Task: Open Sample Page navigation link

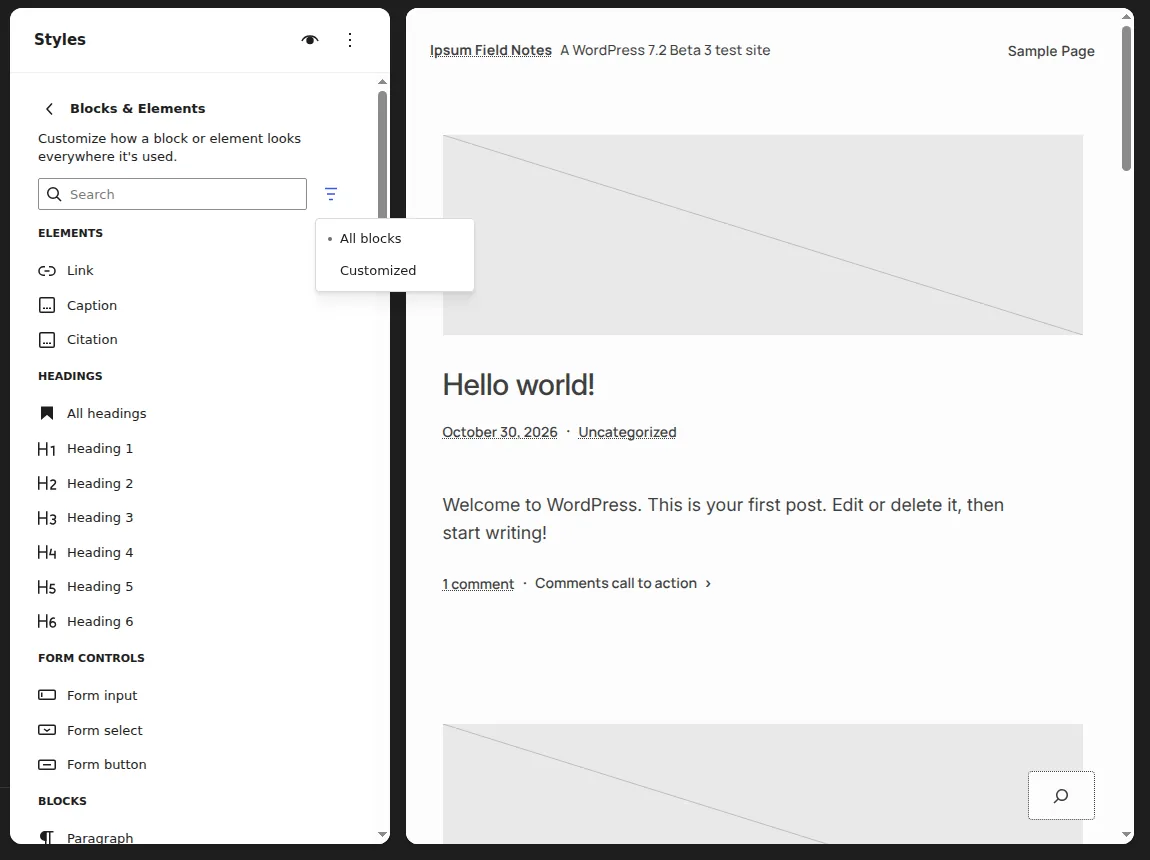Action: [x=1051, y=51]
